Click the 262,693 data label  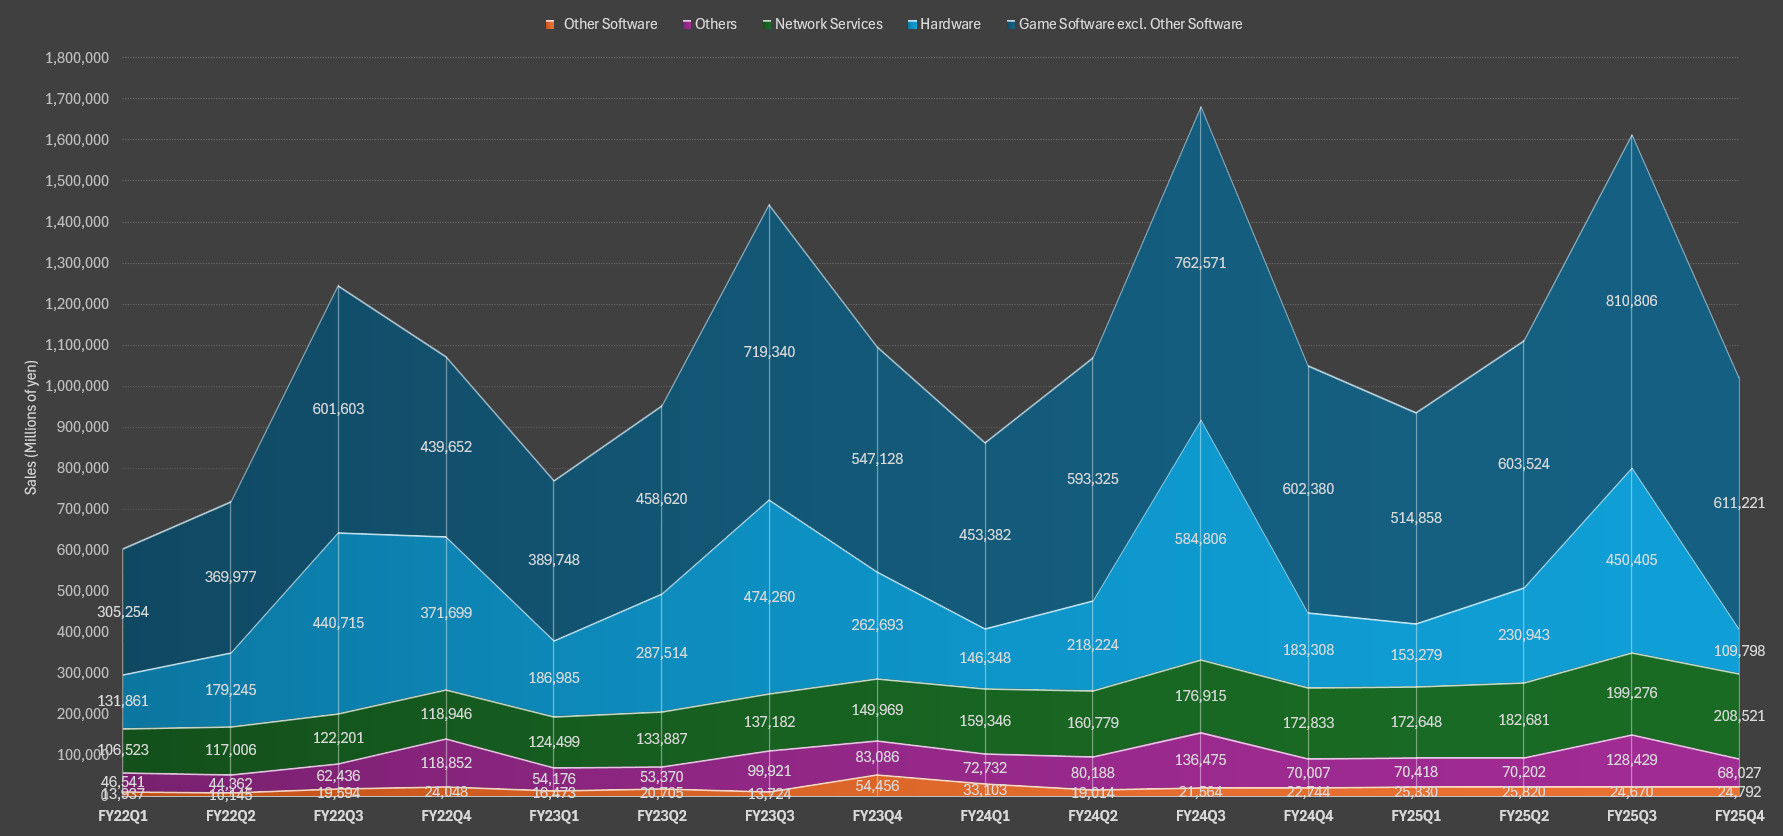[x=877, y=625]
